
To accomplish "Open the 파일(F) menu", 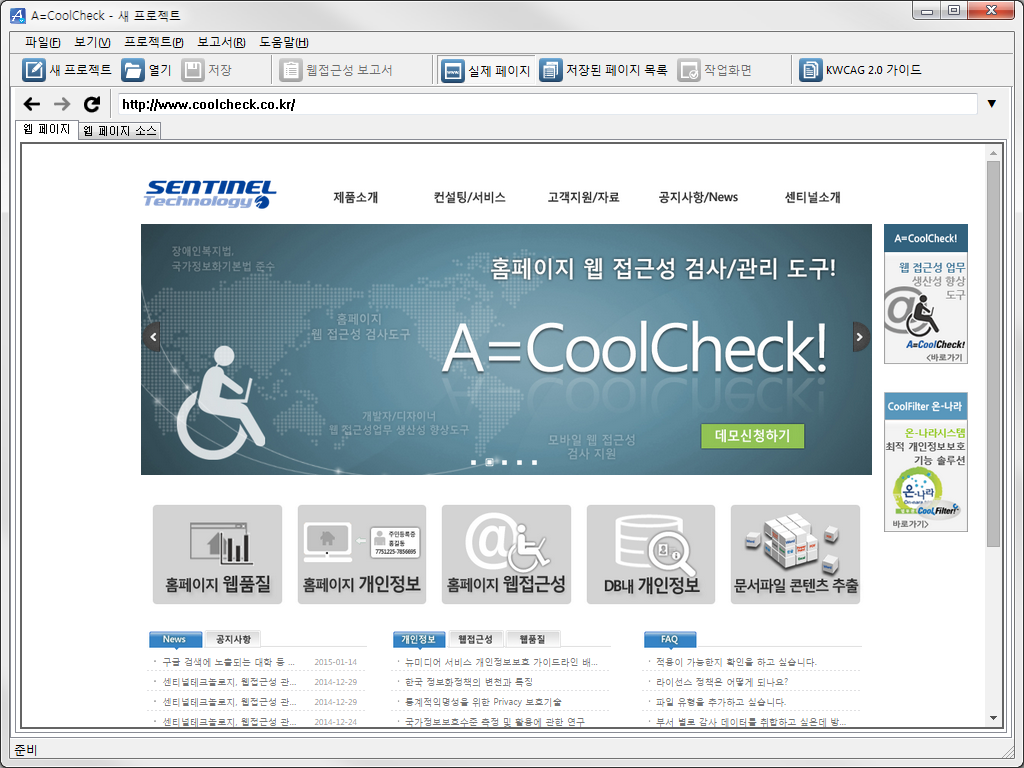I will 42,42.
